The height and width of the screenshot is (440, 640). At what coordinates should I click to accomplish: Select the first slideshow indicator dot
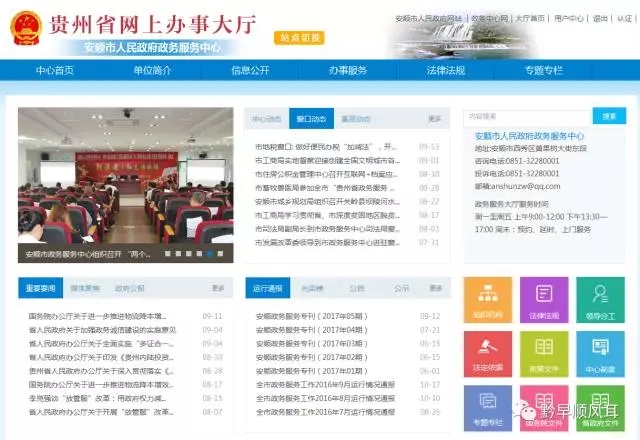point(167,253)
